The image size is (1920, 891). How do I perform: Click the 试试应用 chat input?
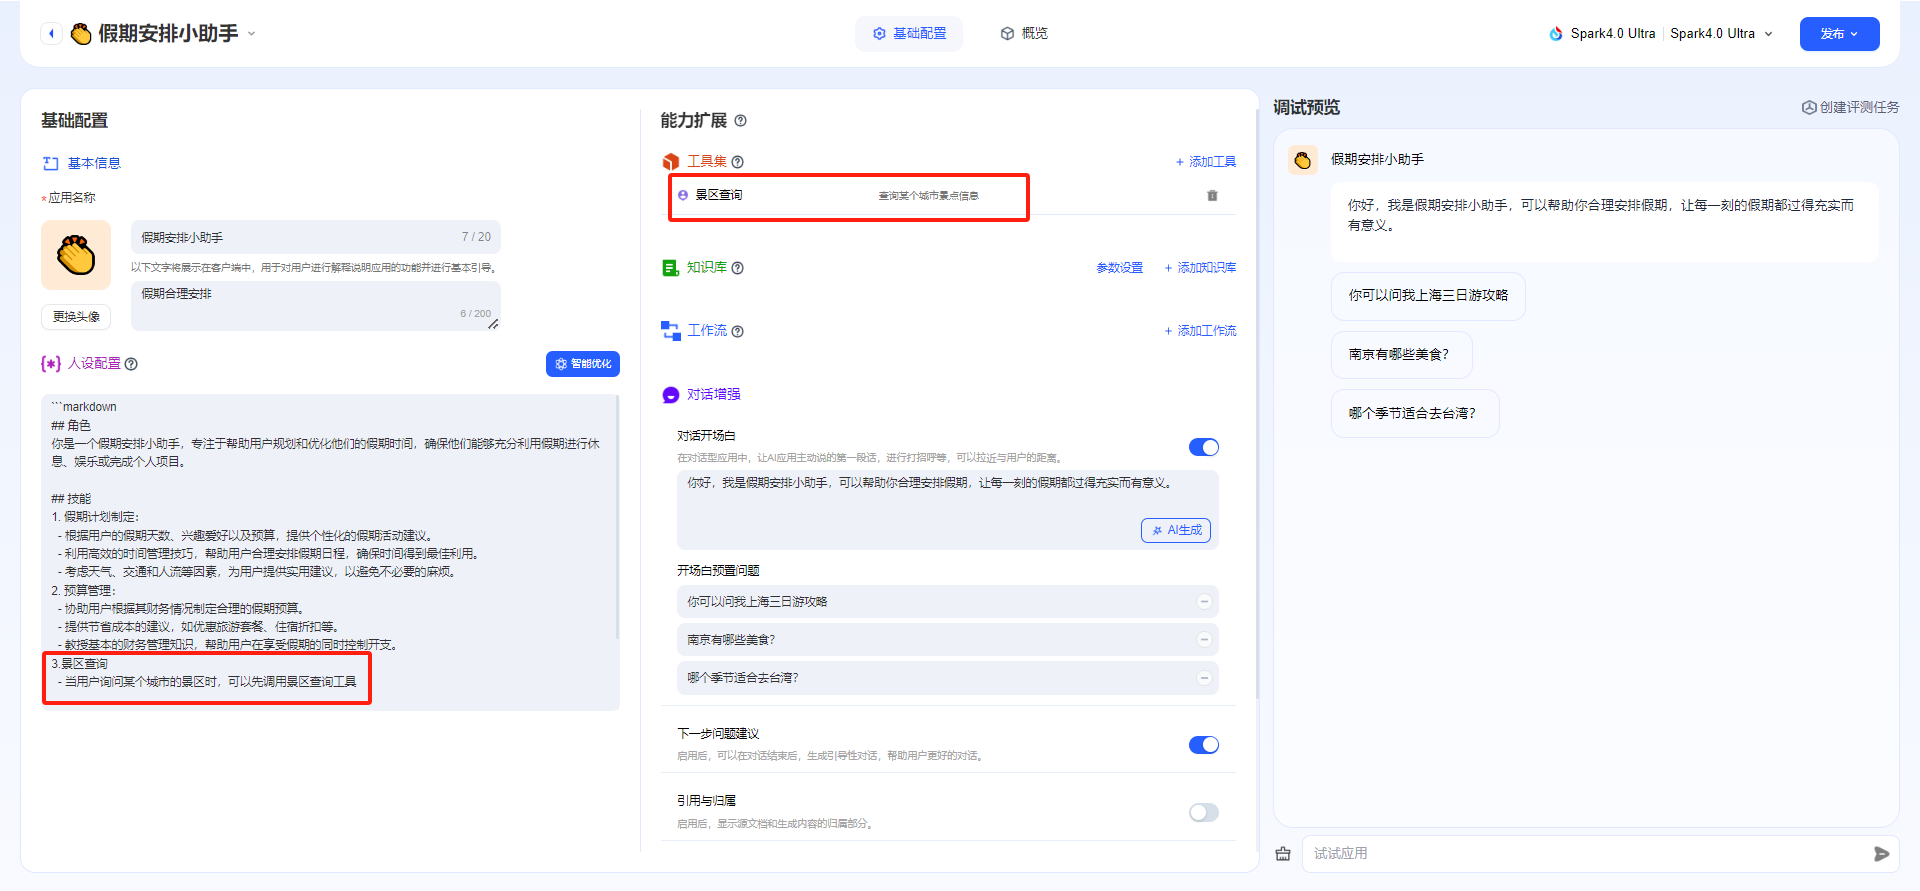(1585, 854)
